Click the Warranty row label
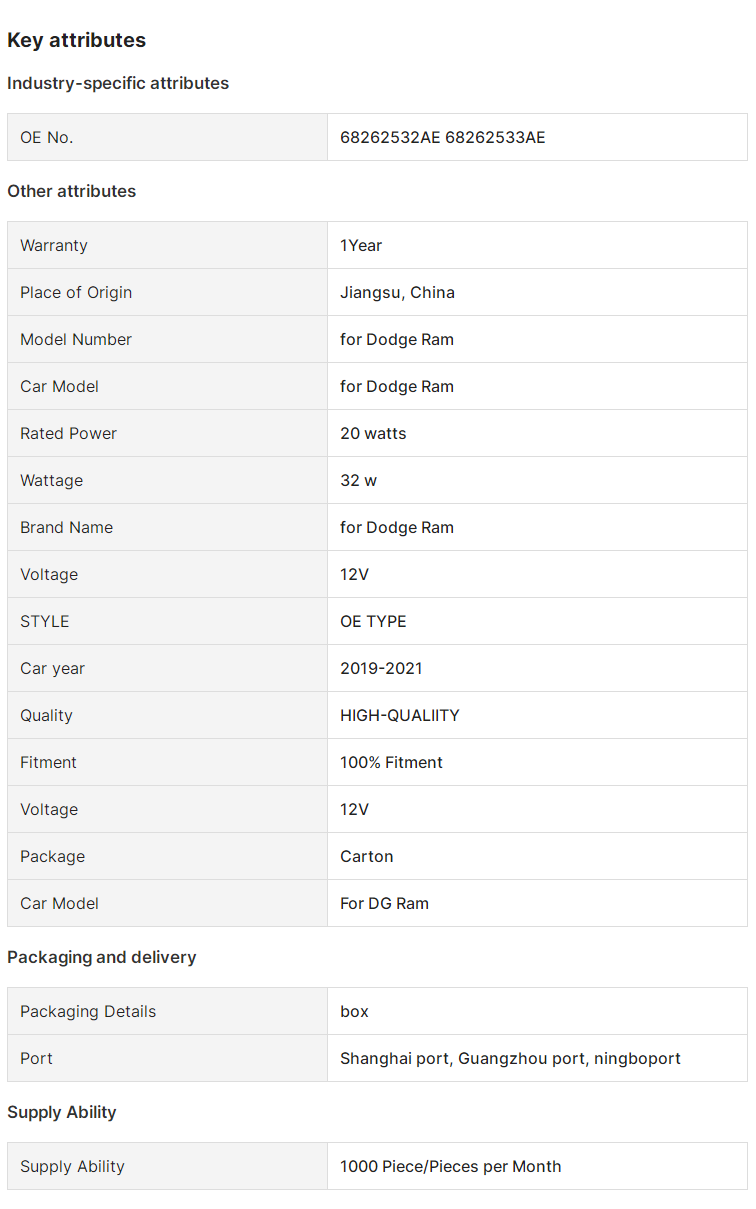The image size is (756, 1209). coord(54,245)
